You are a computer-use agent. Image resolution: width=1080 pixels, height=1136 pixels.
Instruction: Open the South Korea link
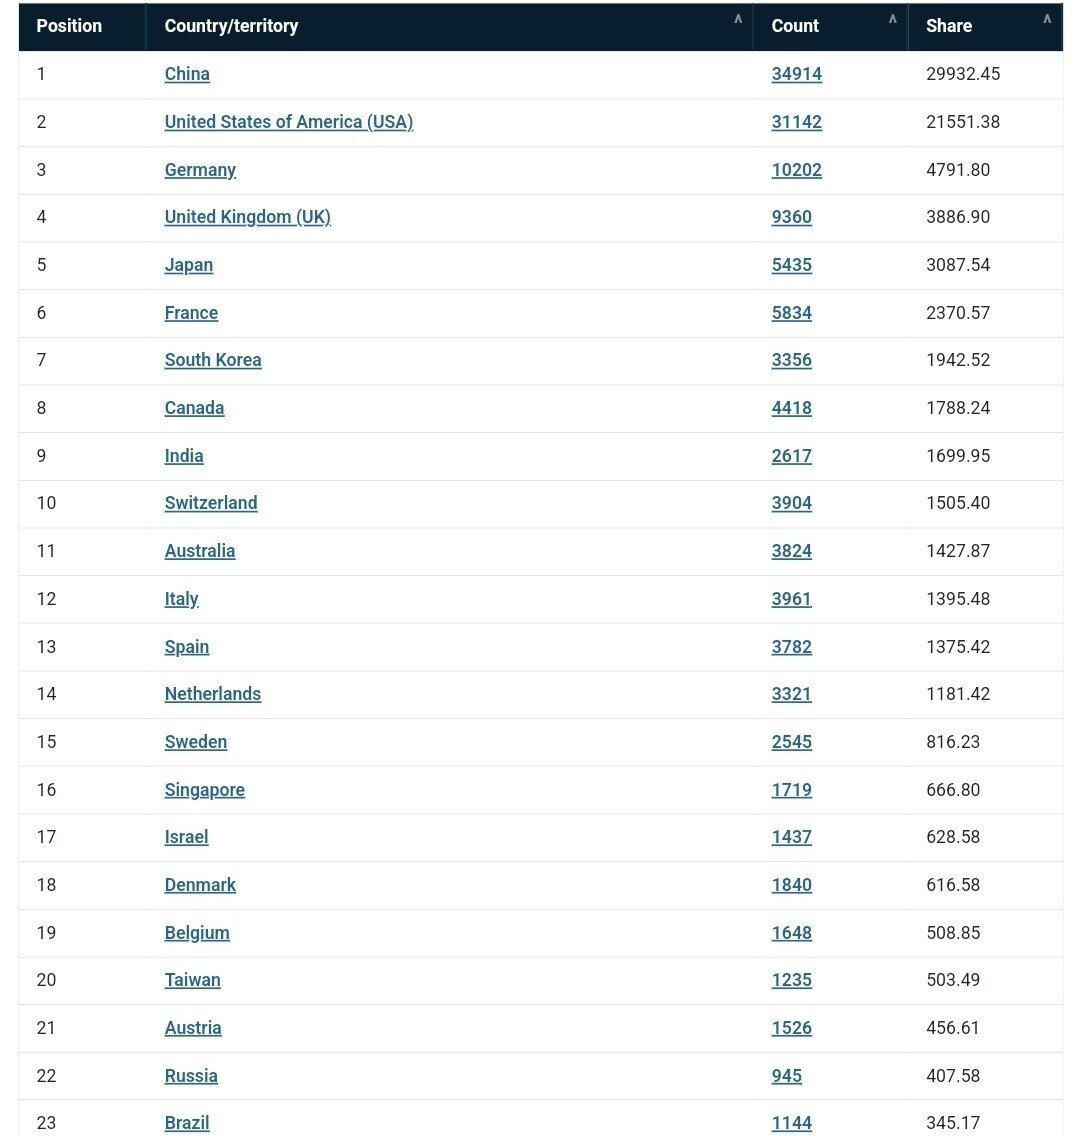point(213,360)
